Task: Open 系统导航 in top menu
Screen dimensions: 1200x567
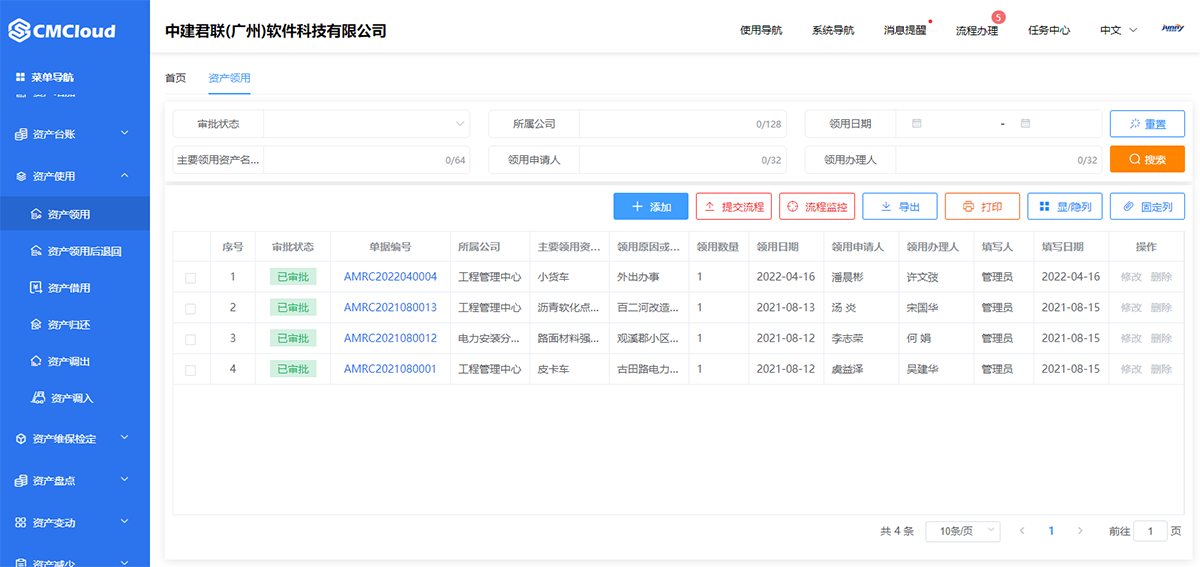Action: 833,30
